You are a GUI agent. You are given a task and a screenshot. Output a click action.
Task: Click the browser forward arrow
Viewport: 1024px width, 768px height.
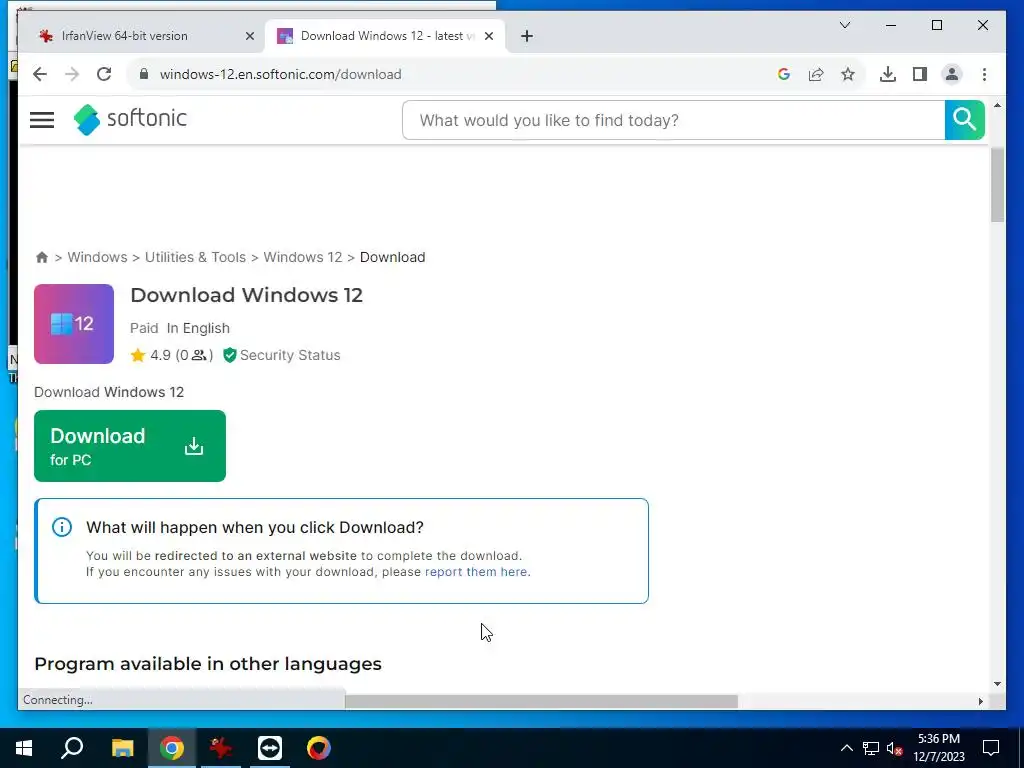pos(72,74)
